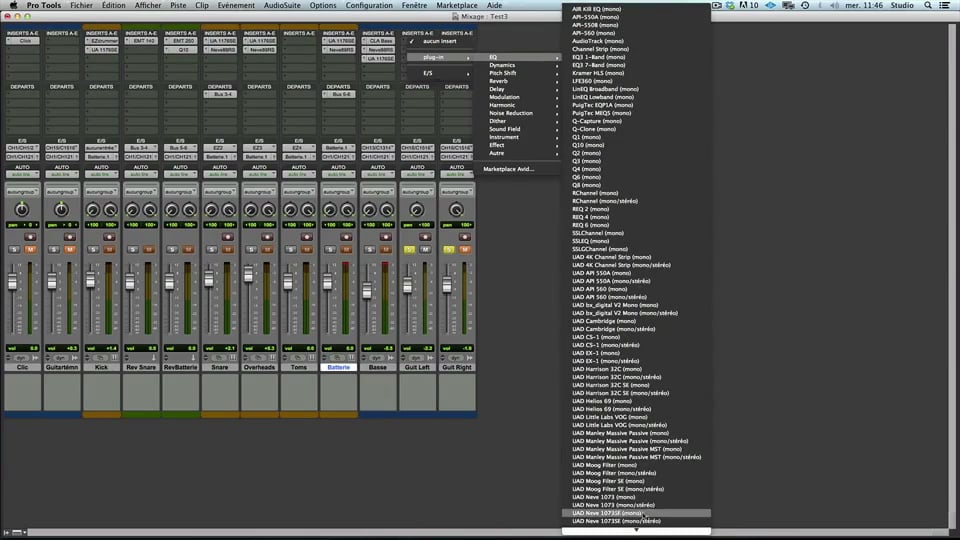Open Q10 insert on RevBatterie track

pyautogui.click(x=181, y=50)
